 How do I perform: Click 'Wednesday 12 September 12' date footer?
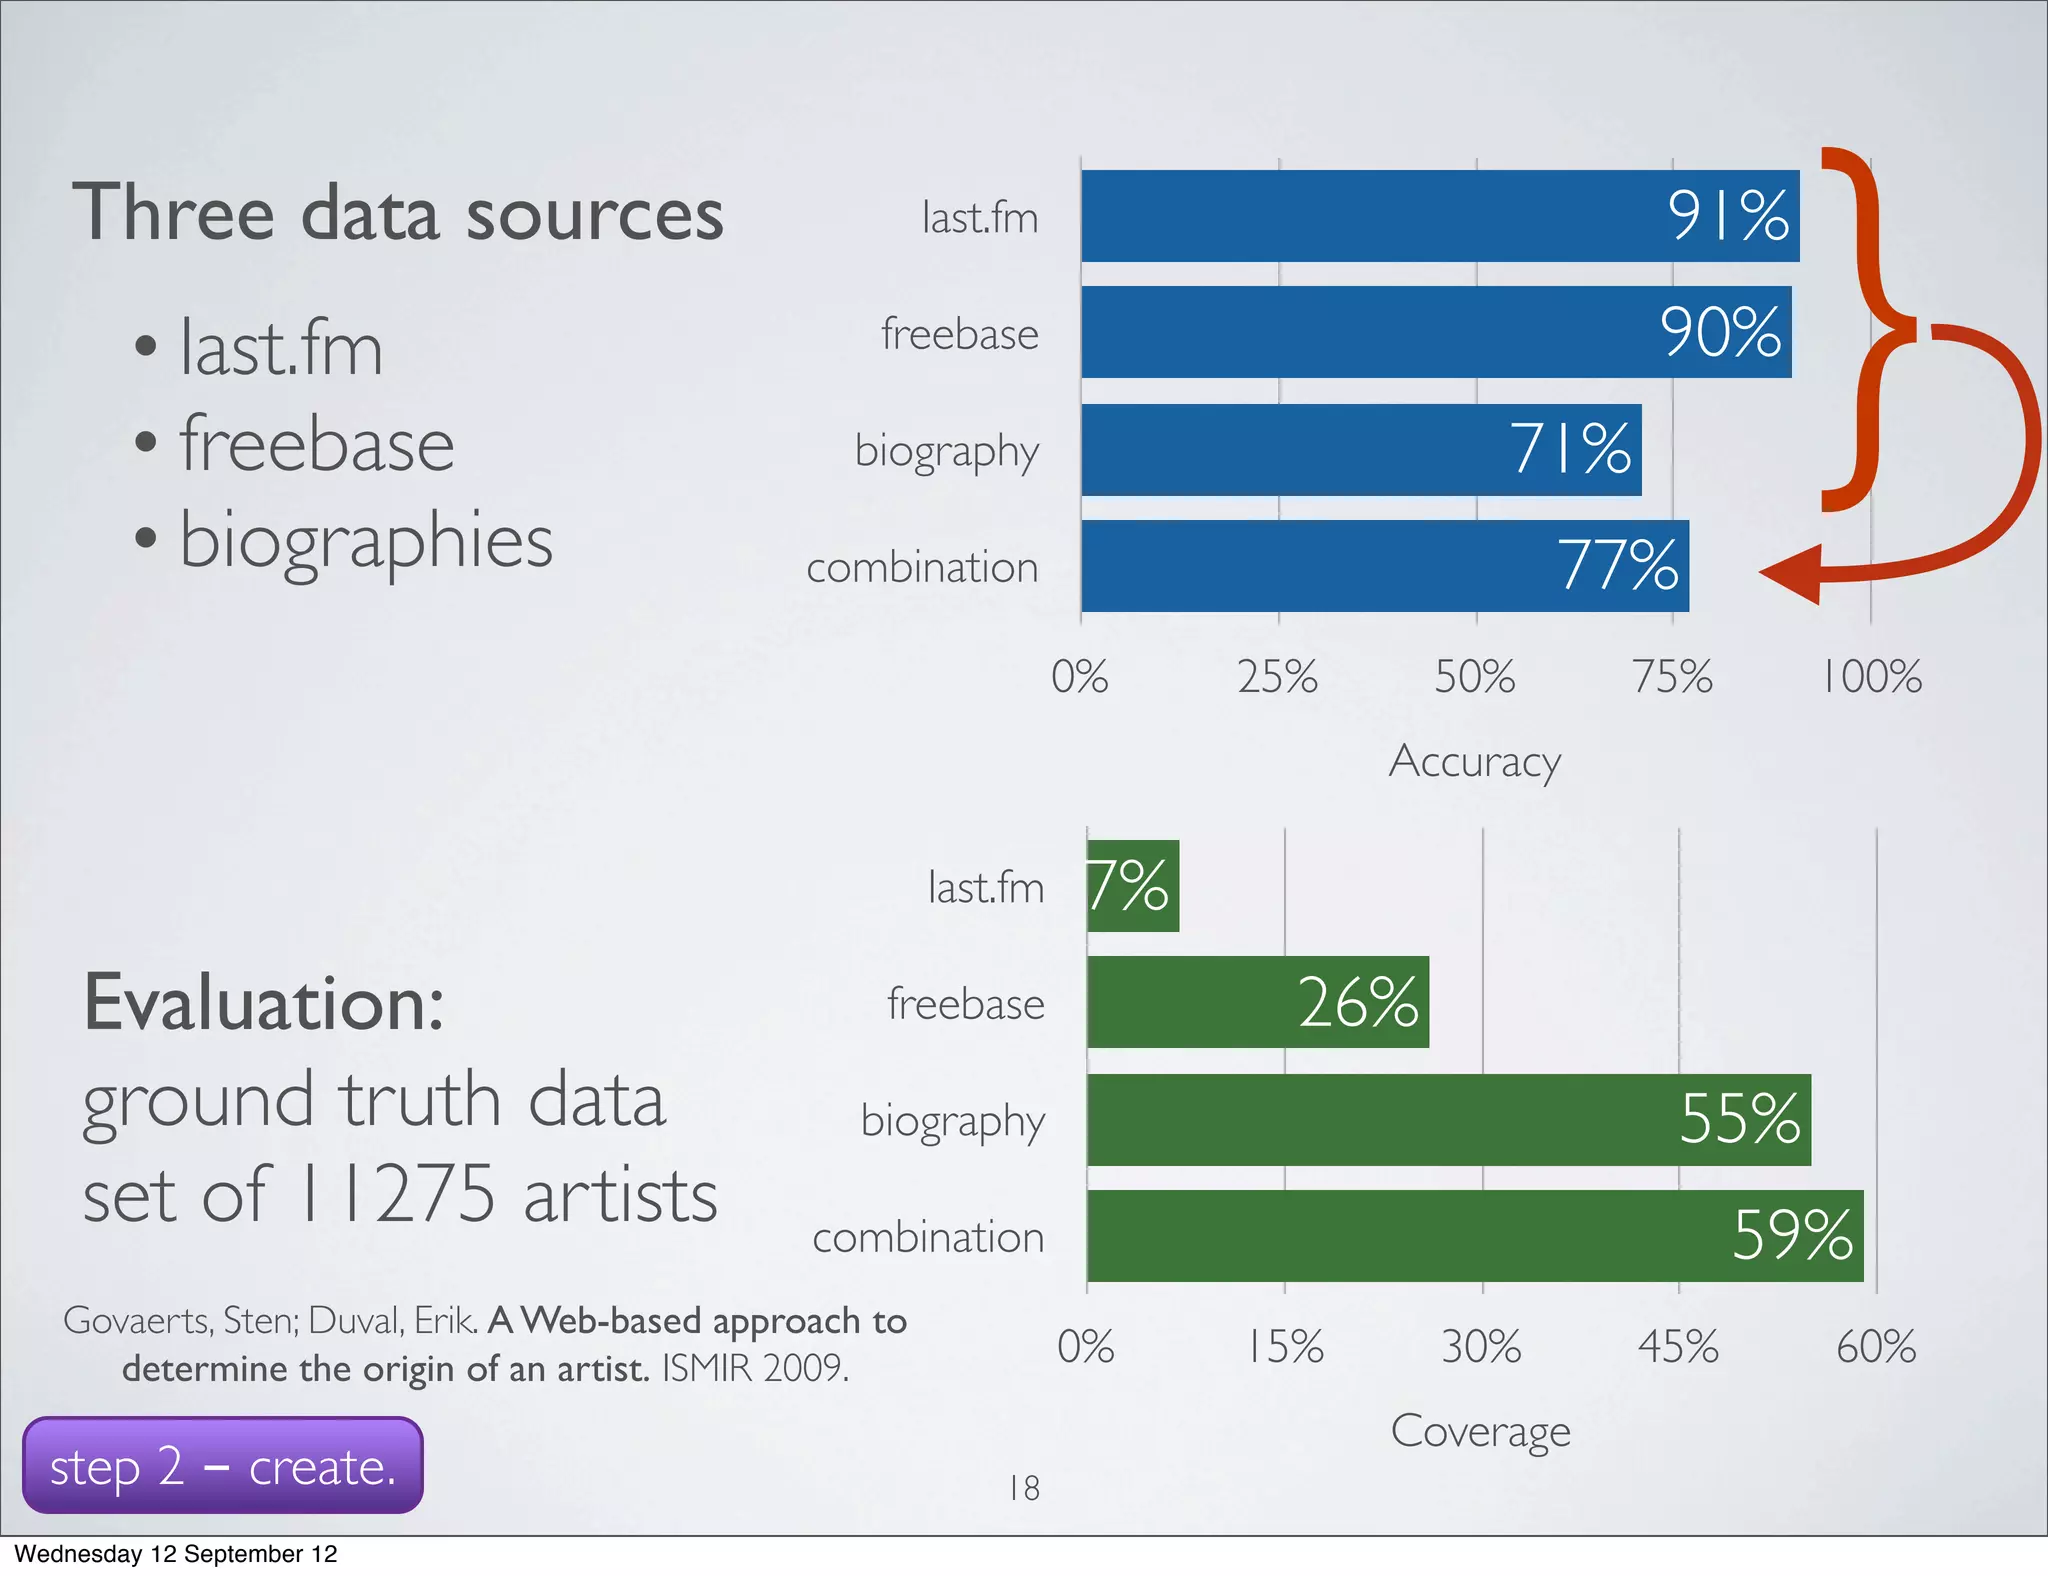(x=176, y=1554)
